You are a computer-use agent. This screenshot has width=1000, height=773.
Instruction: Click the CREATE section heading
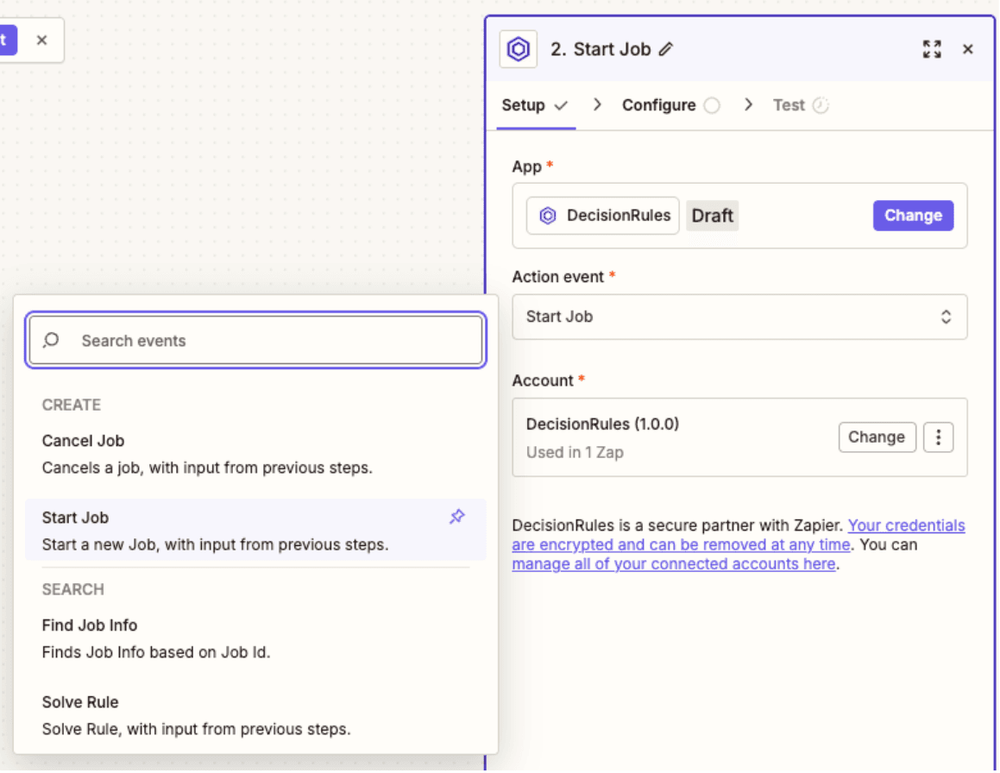(x=71, y=405)
